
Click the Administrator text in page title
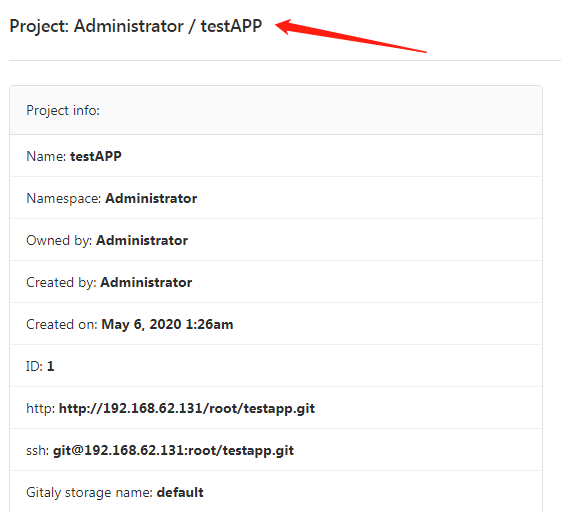click(128, 26)
